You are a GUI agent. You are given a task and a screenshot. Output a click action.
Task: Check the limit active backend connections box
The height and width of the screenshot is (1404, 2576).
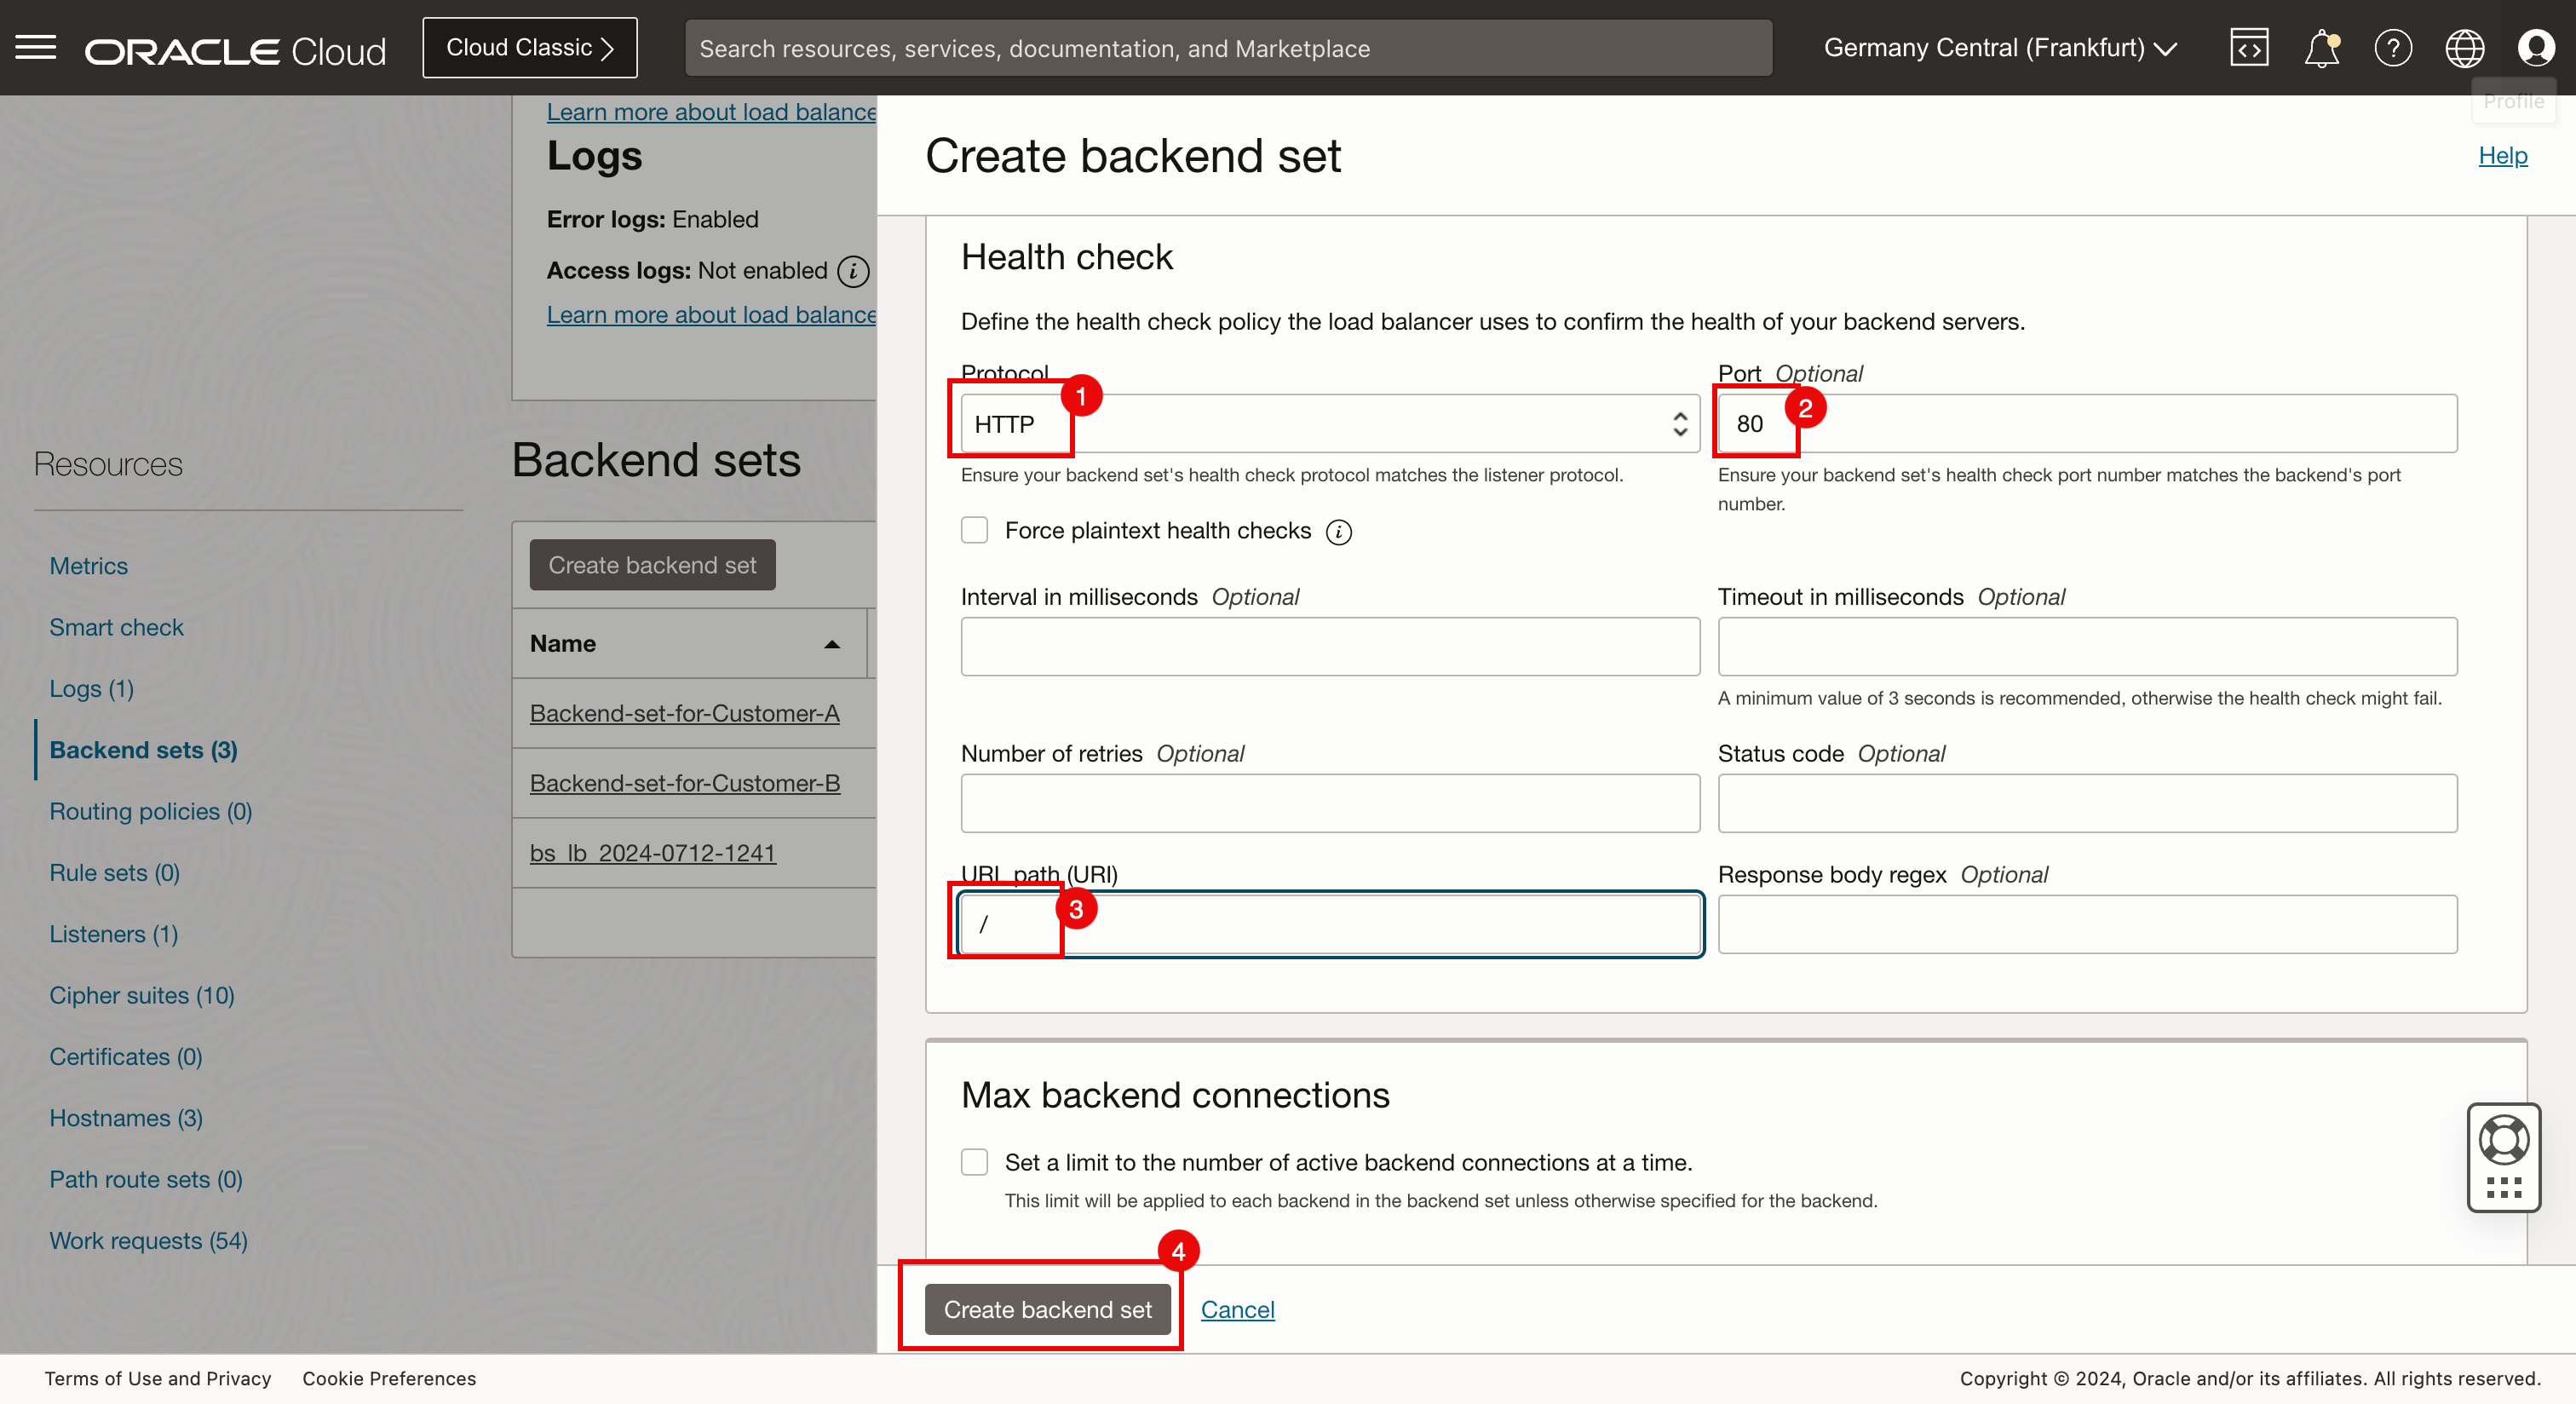click(974, 1162)
